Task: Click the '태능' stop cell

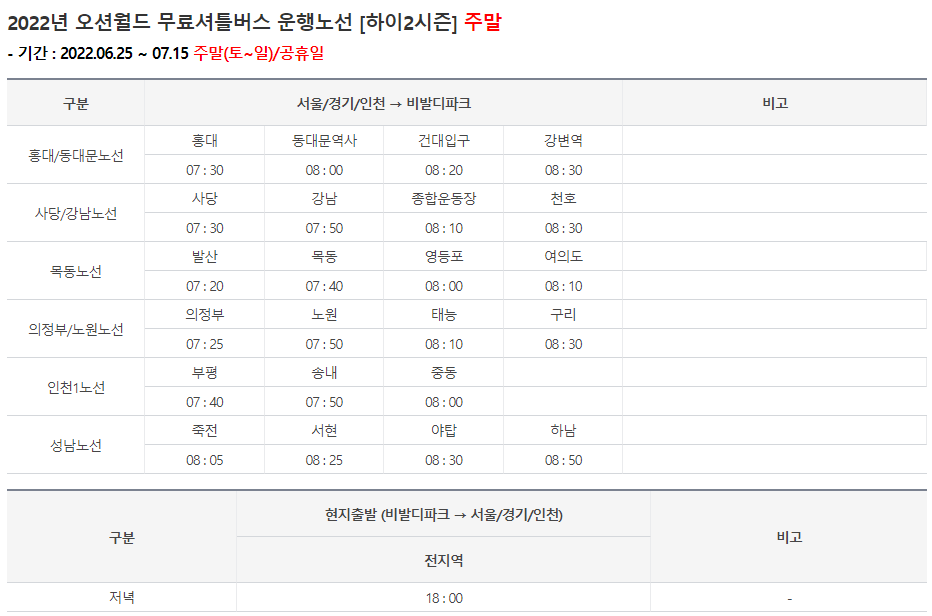Action: [443, 315]
